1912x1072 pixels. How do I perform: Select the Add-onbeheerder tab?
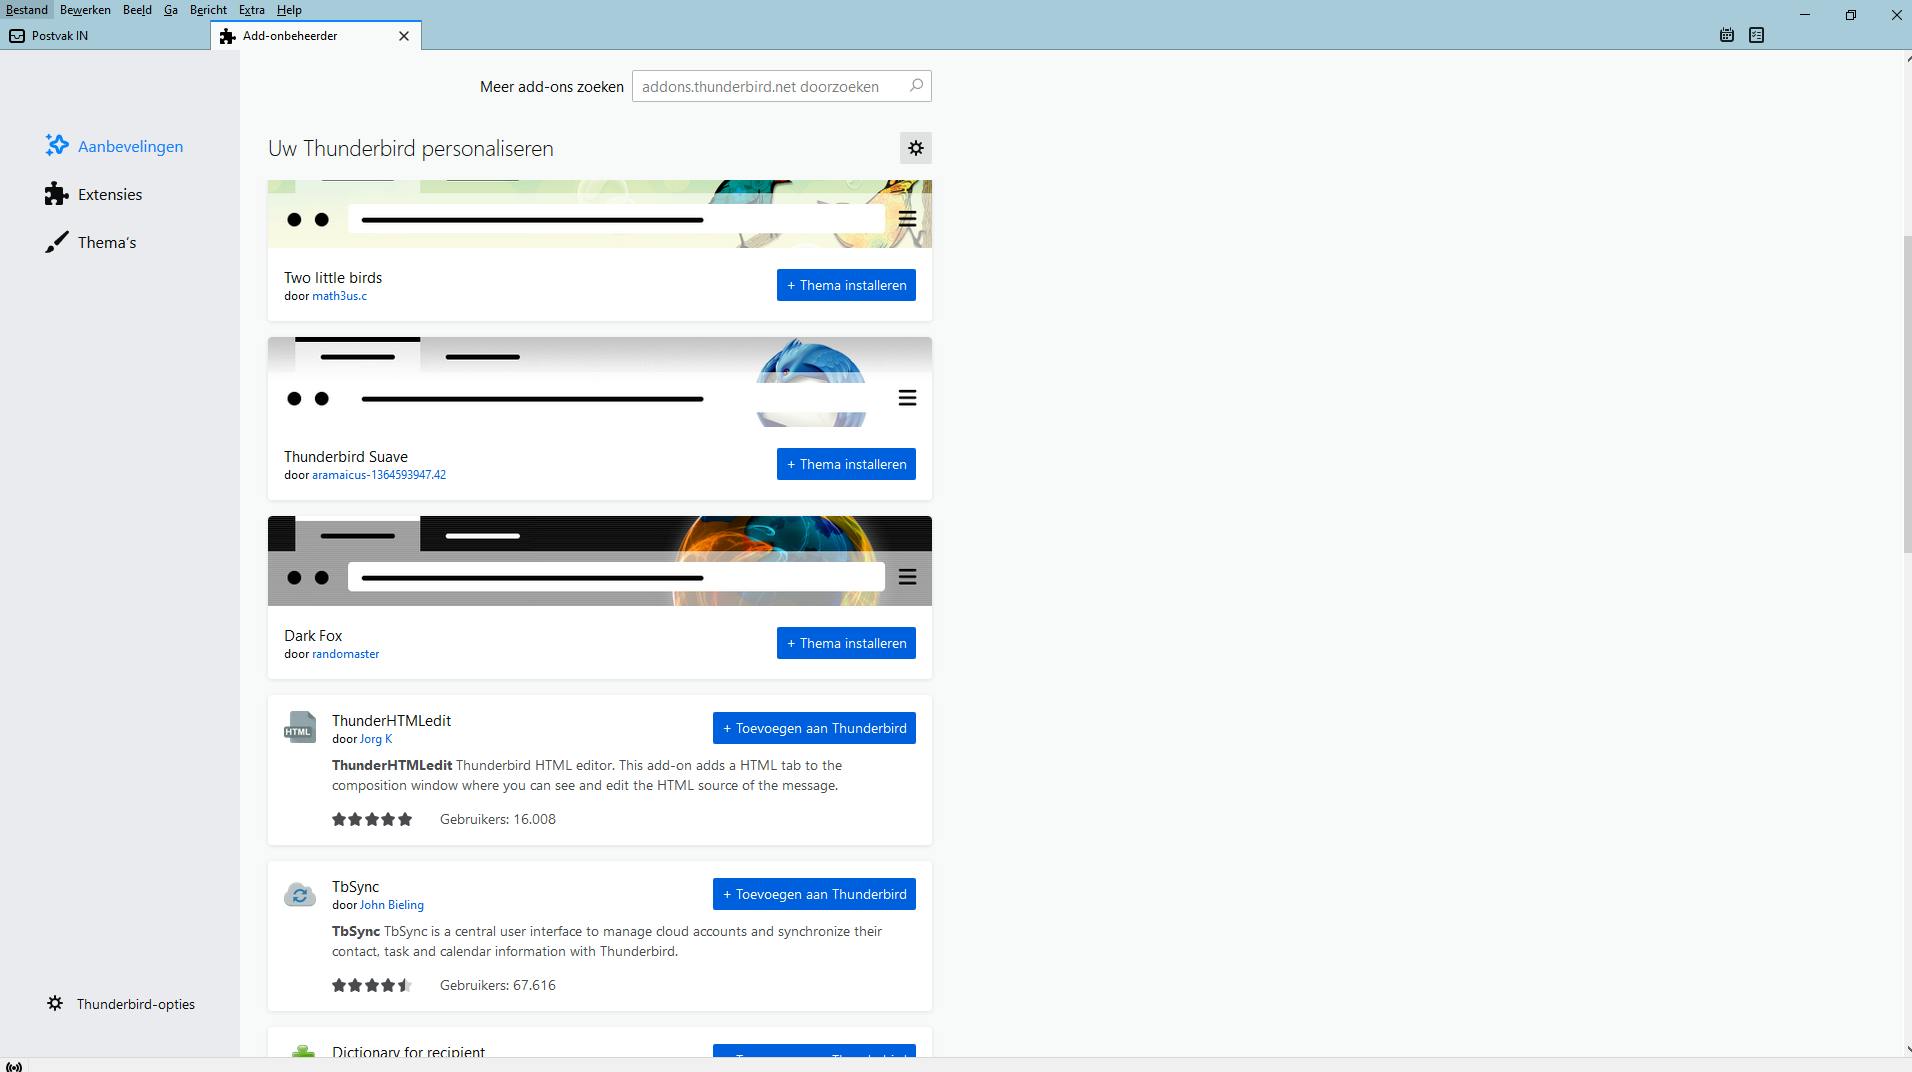pyautogui.click(x=316, y=36)
